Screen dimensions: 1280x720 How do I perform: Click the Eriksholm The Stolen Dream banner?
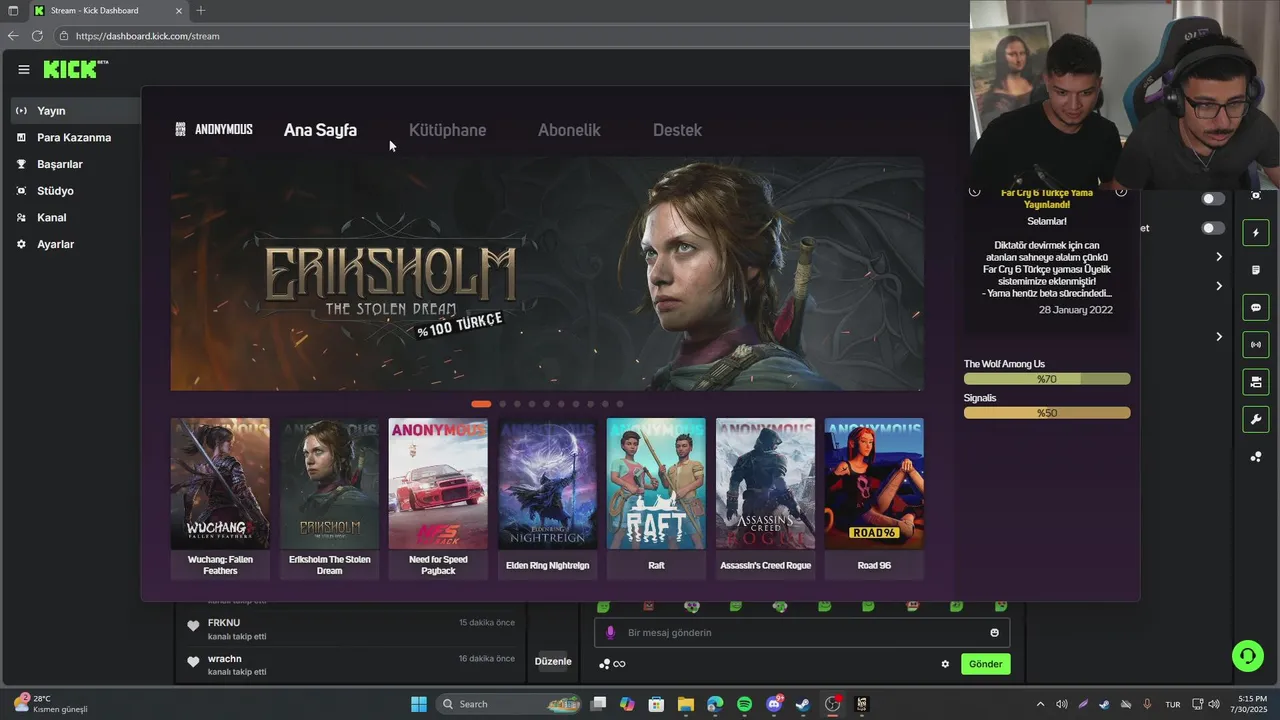tap(547, 273)
